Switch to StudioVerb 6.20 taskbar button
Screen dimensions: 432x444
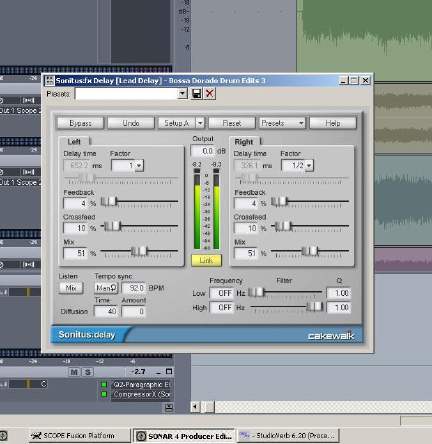(288, 435)
